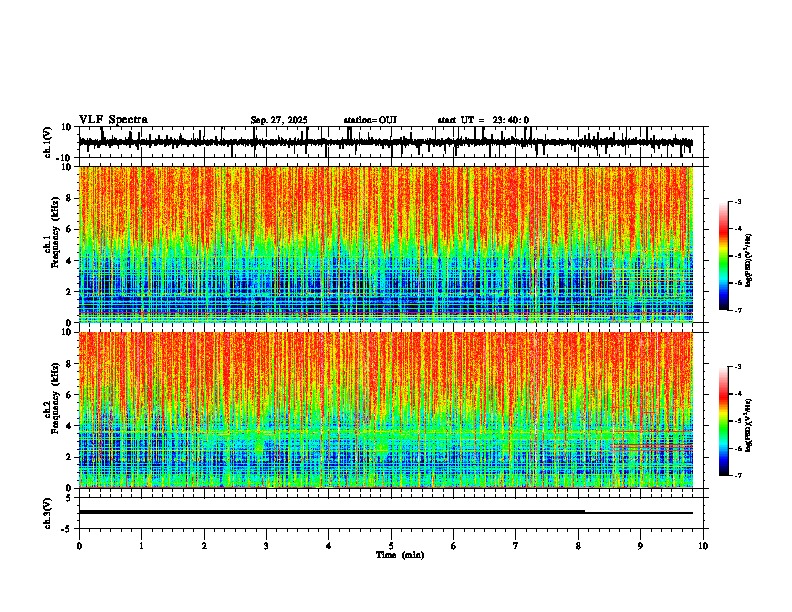Click the '2' kHz tick on ch.1 frequency axis
792x612 pixels.
click(69, 292)
